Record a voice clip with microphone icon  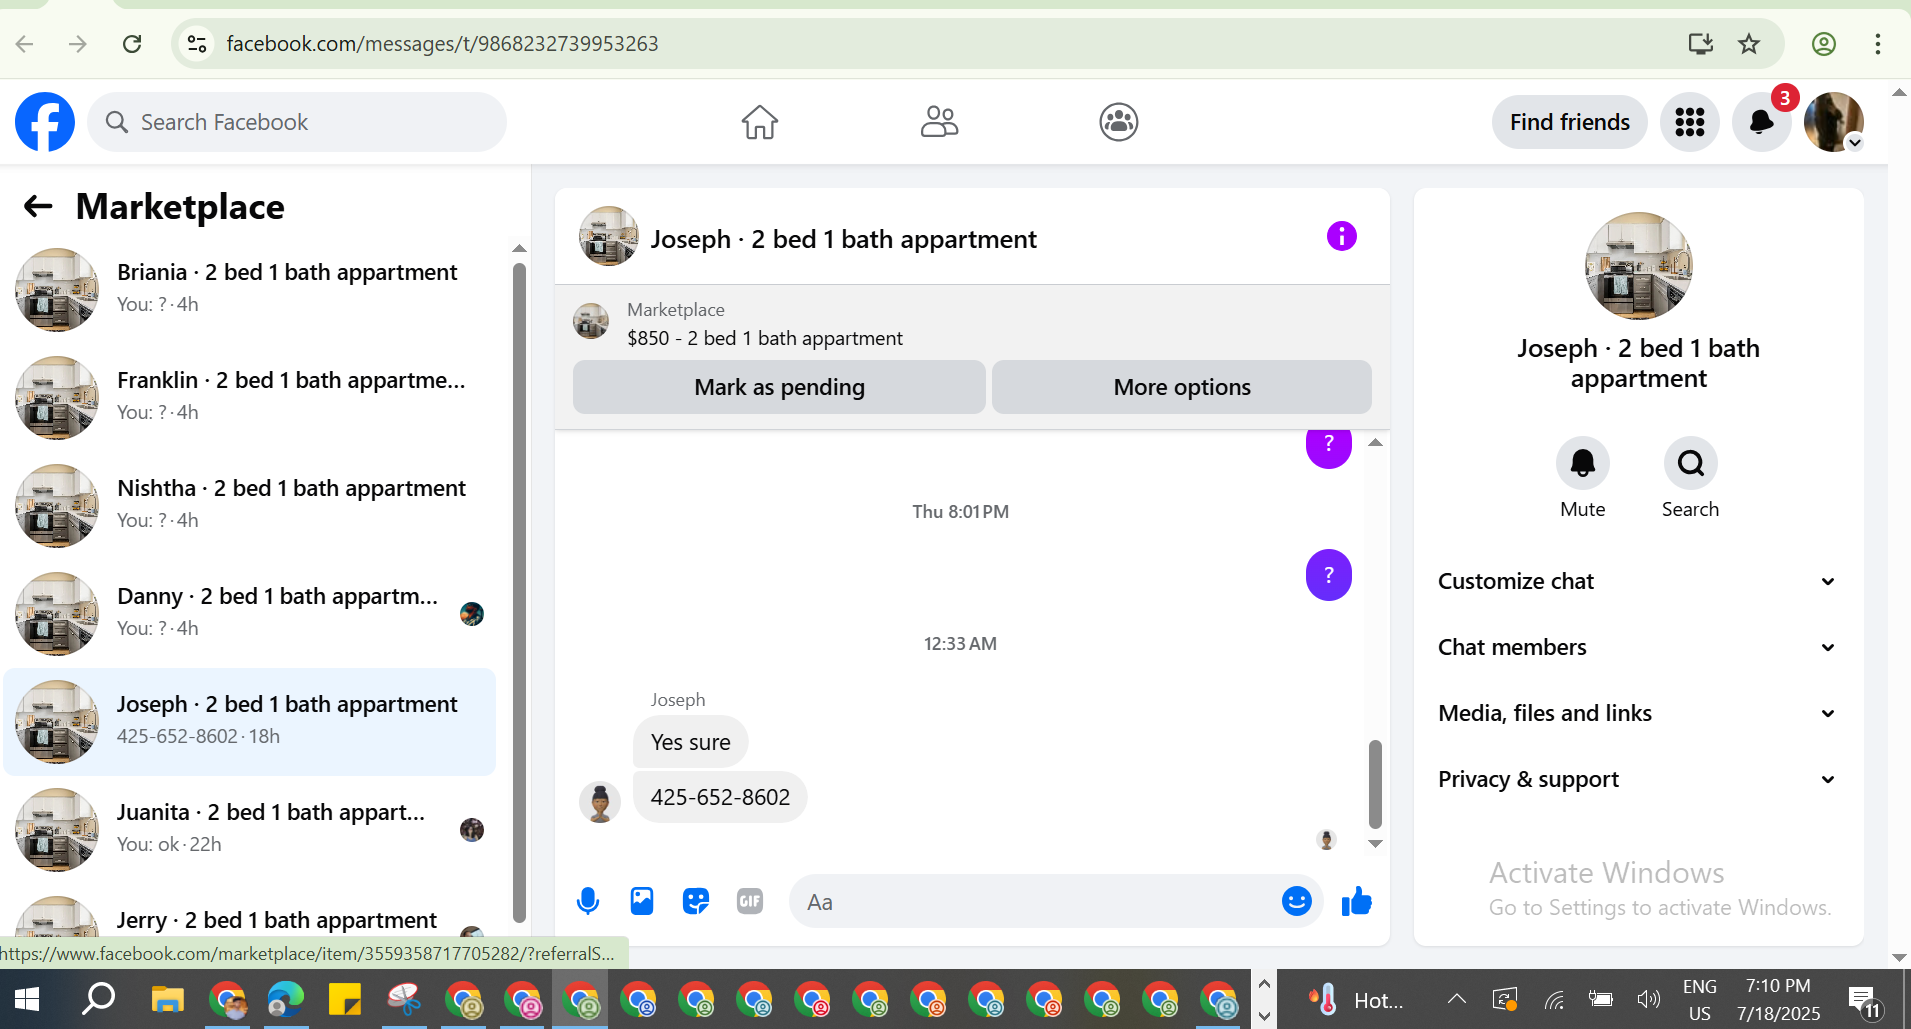[588, 902]
